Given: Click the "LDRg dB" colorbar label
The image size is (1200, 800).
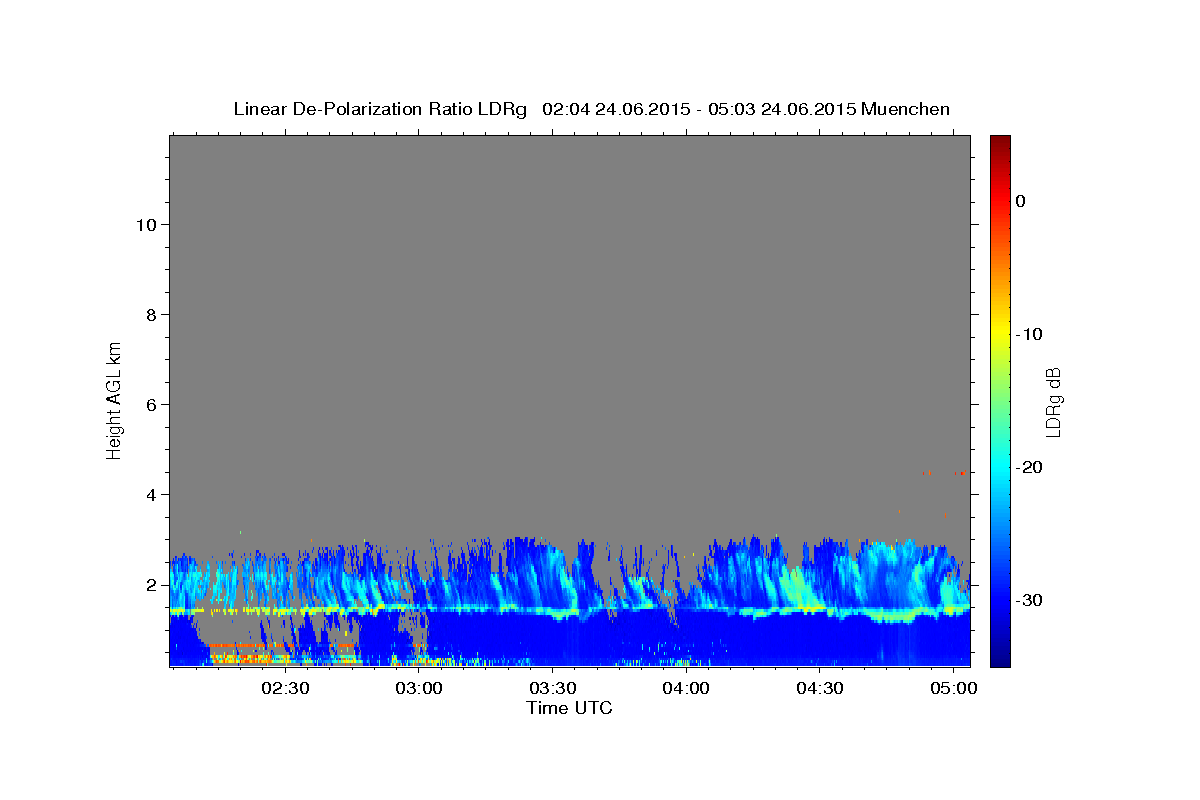Looking at the screenshot, I should [1053, 402].
